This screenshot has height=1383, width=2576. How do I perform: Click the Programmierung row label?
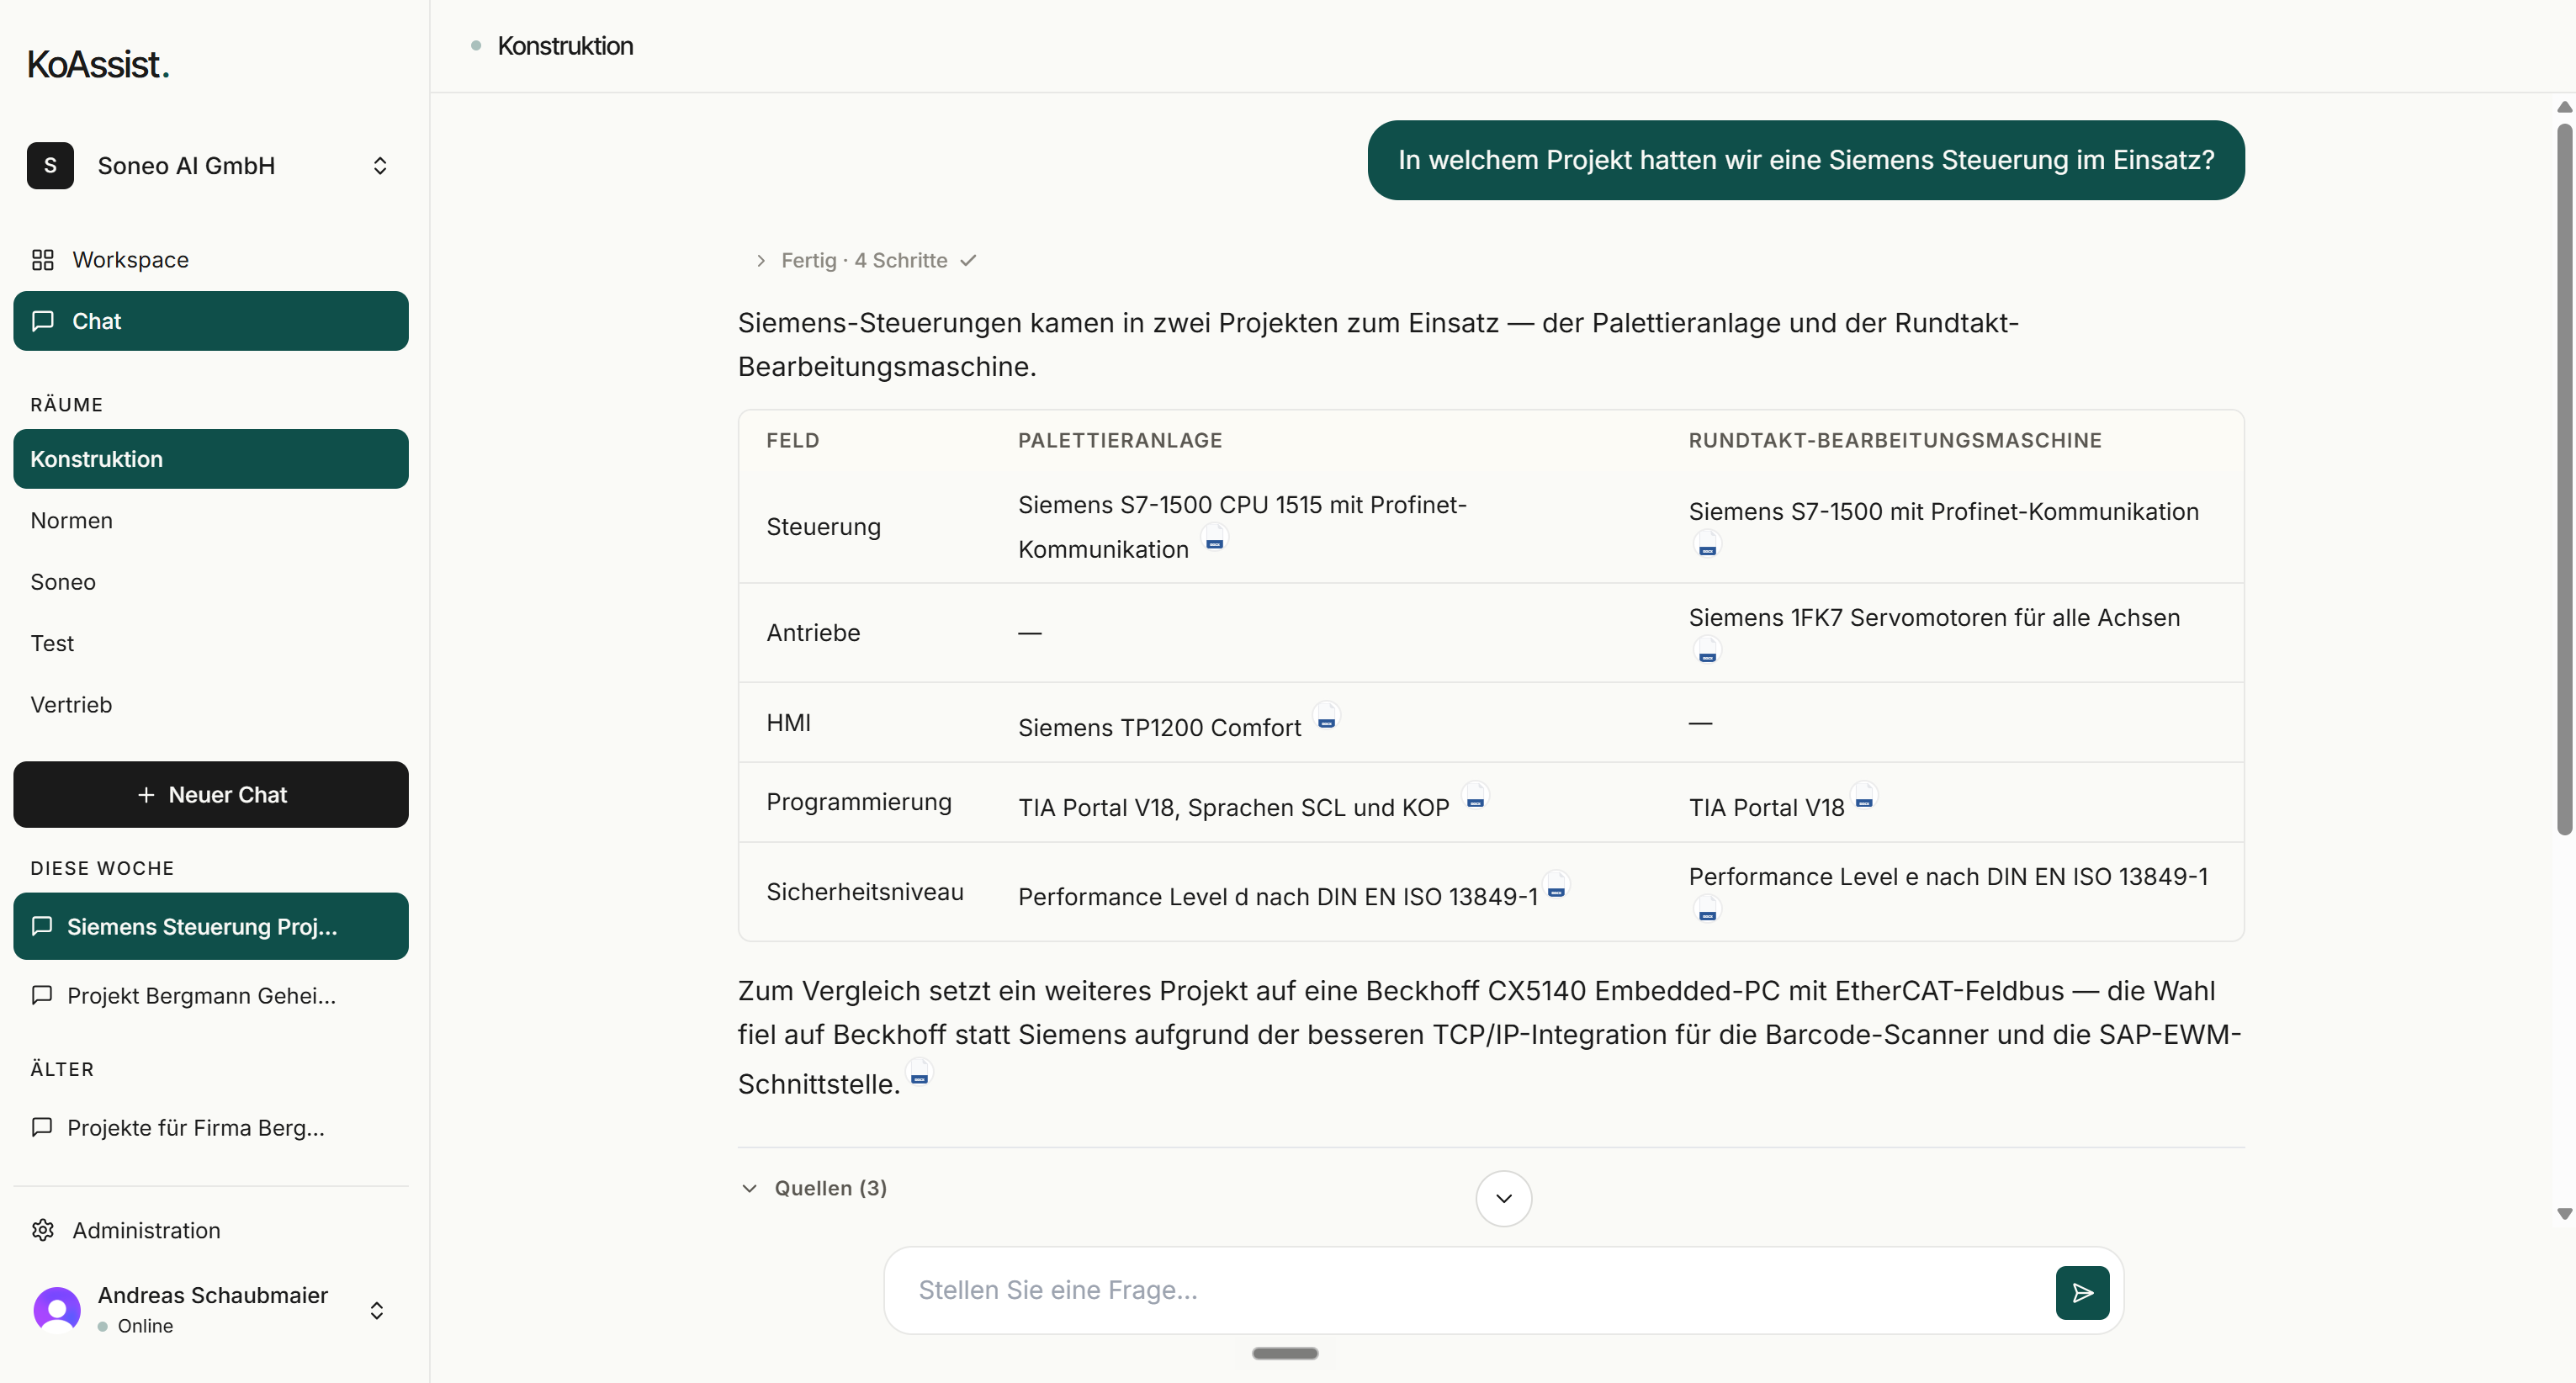[859, 802]
